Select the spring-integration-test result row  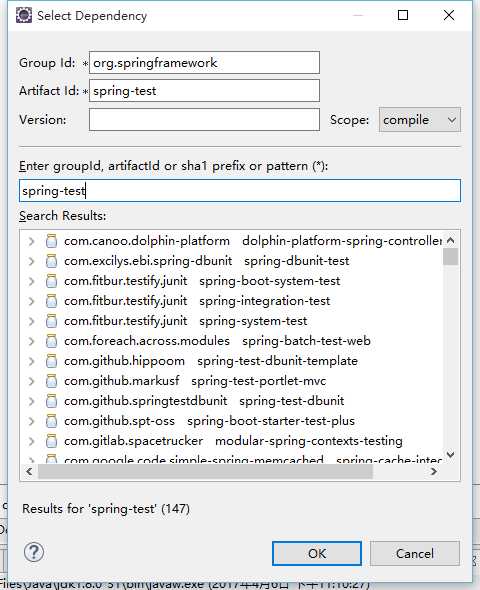coord(231,301)
